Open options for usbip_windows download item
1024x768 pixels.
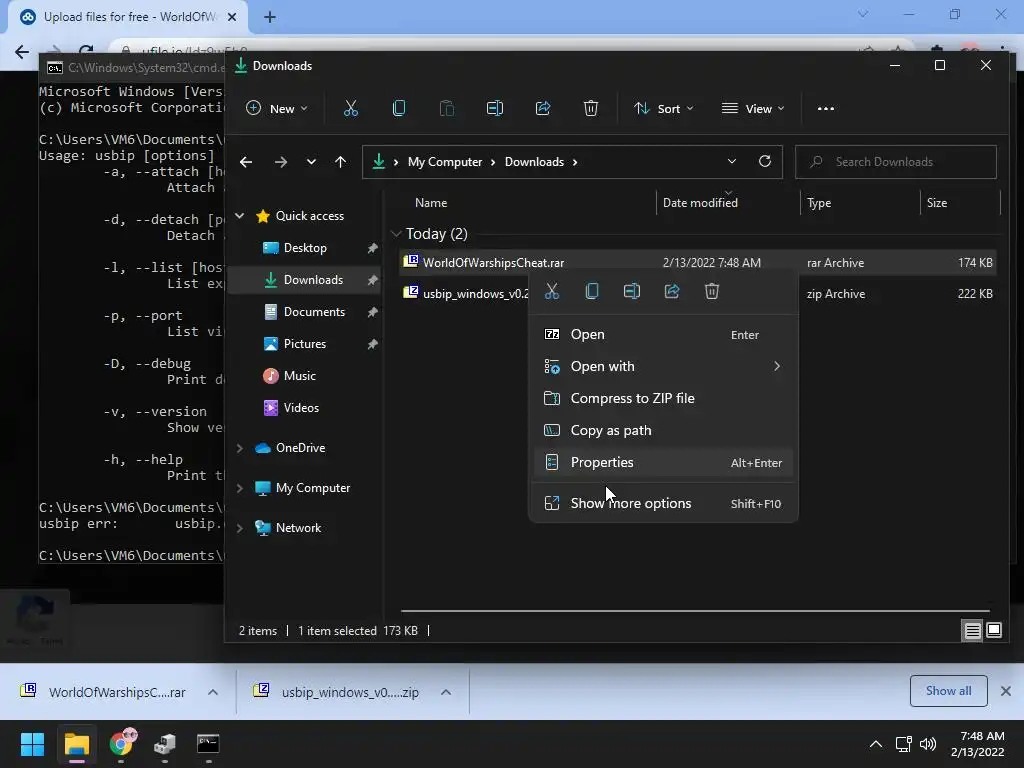coord(446,692)
